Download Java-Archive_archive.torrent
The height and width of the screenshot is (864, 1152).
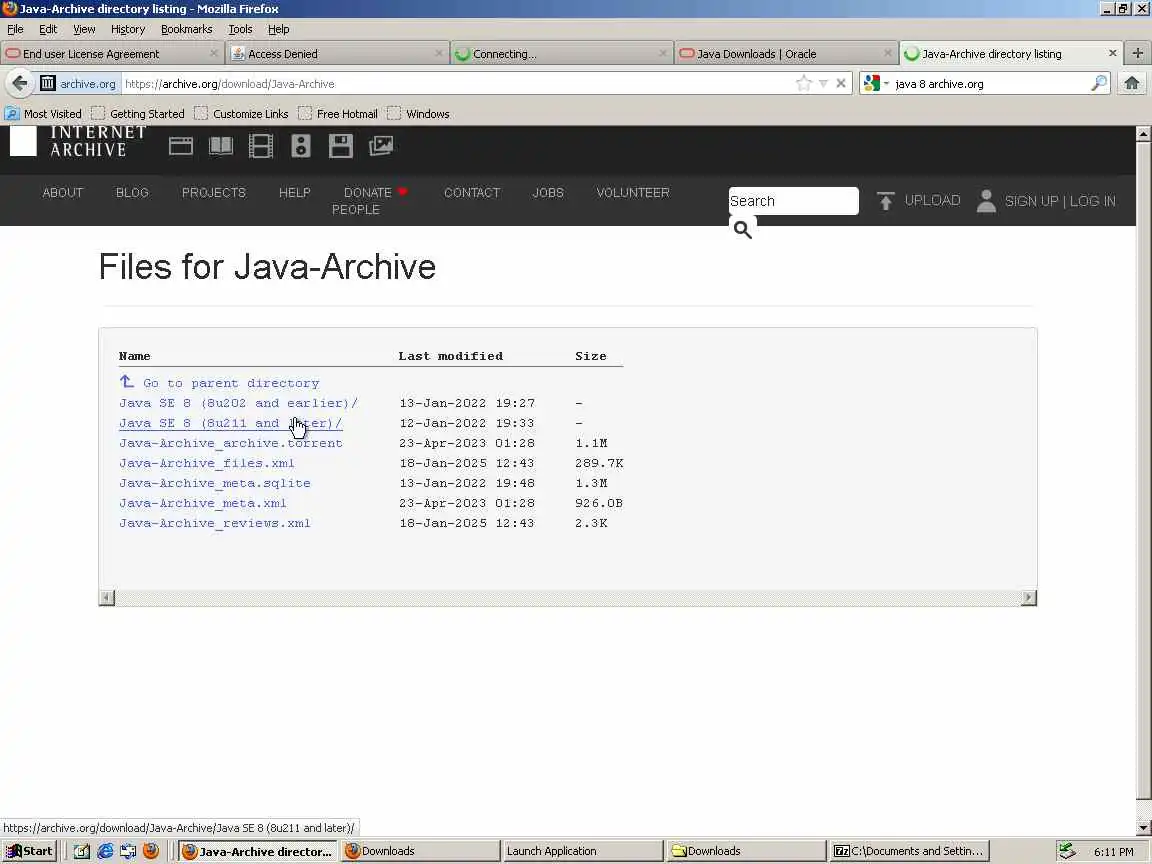[x=231, y=443]
